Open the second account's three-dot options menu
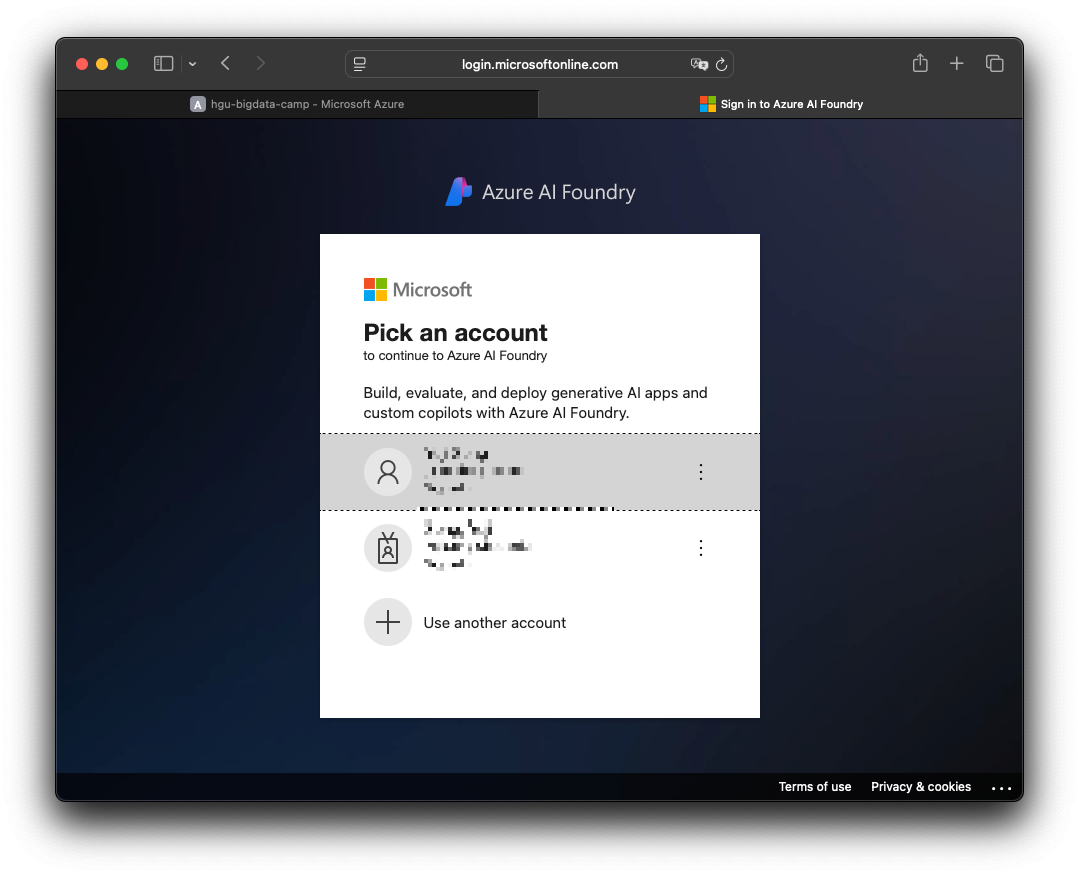Viewport: 1079px width, 875px height. (701, 548)
